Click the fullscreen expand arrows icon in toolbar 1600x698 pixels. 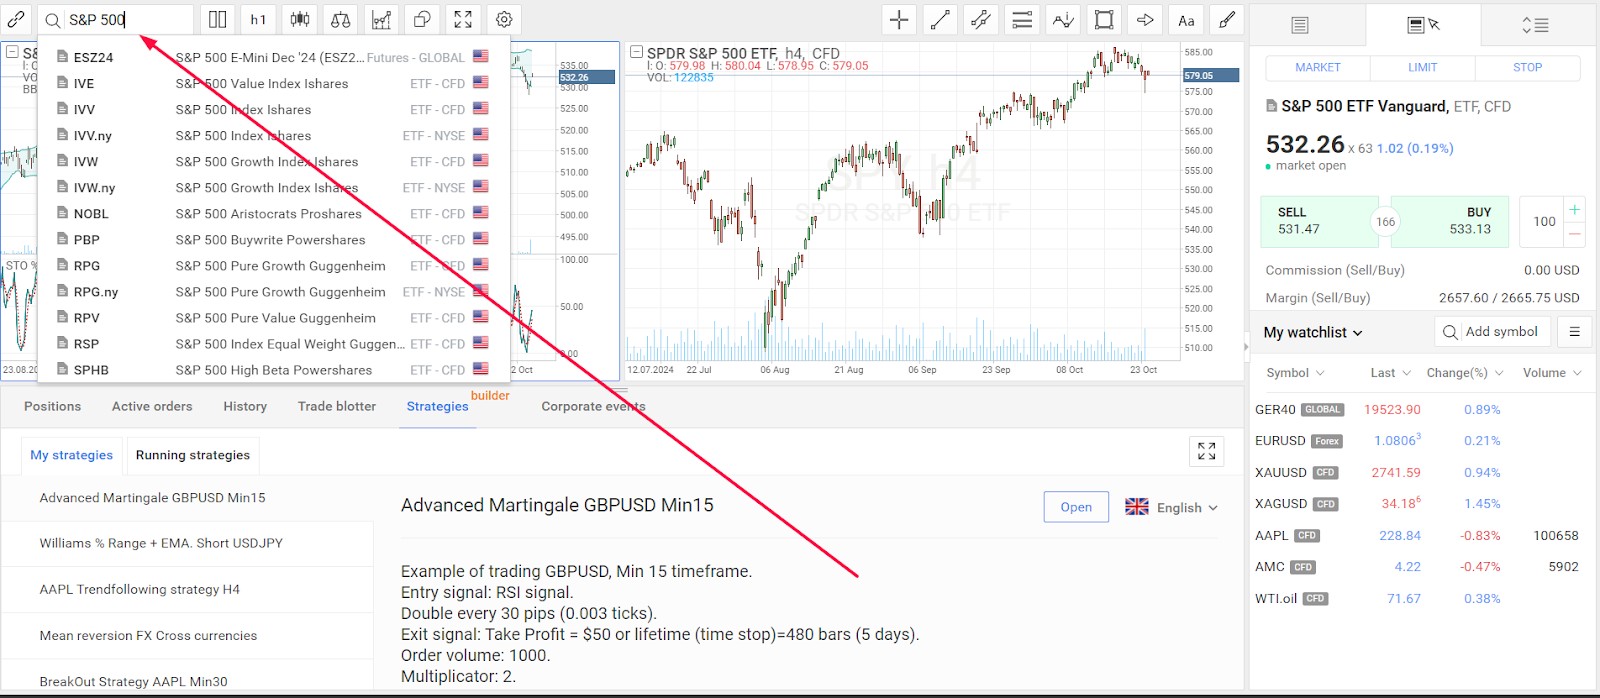coord(463,19)
